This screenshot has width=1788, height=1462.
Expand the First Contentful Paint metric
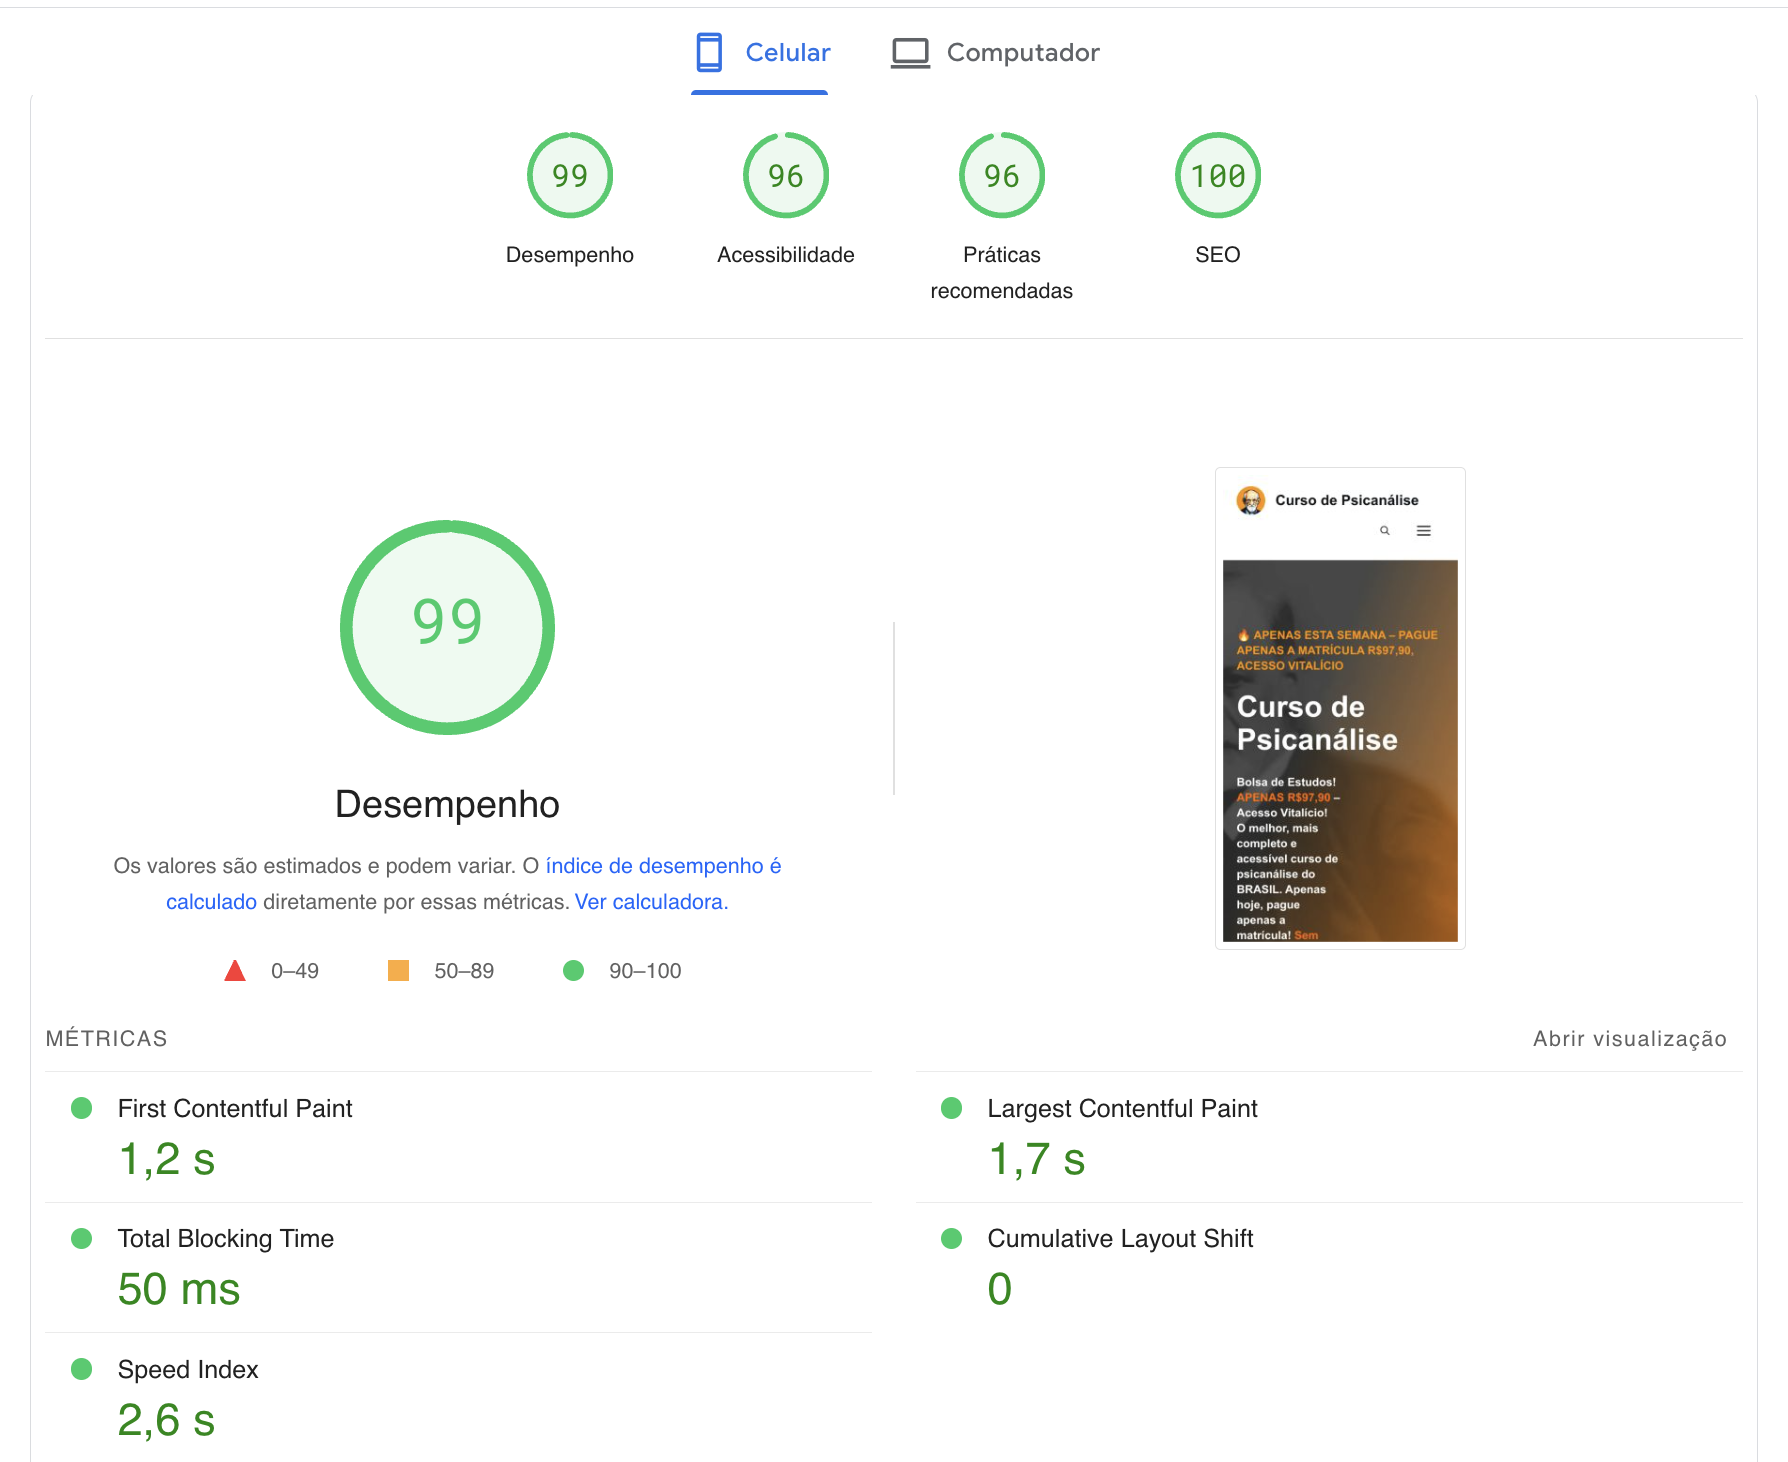(x=459, y=1138)
